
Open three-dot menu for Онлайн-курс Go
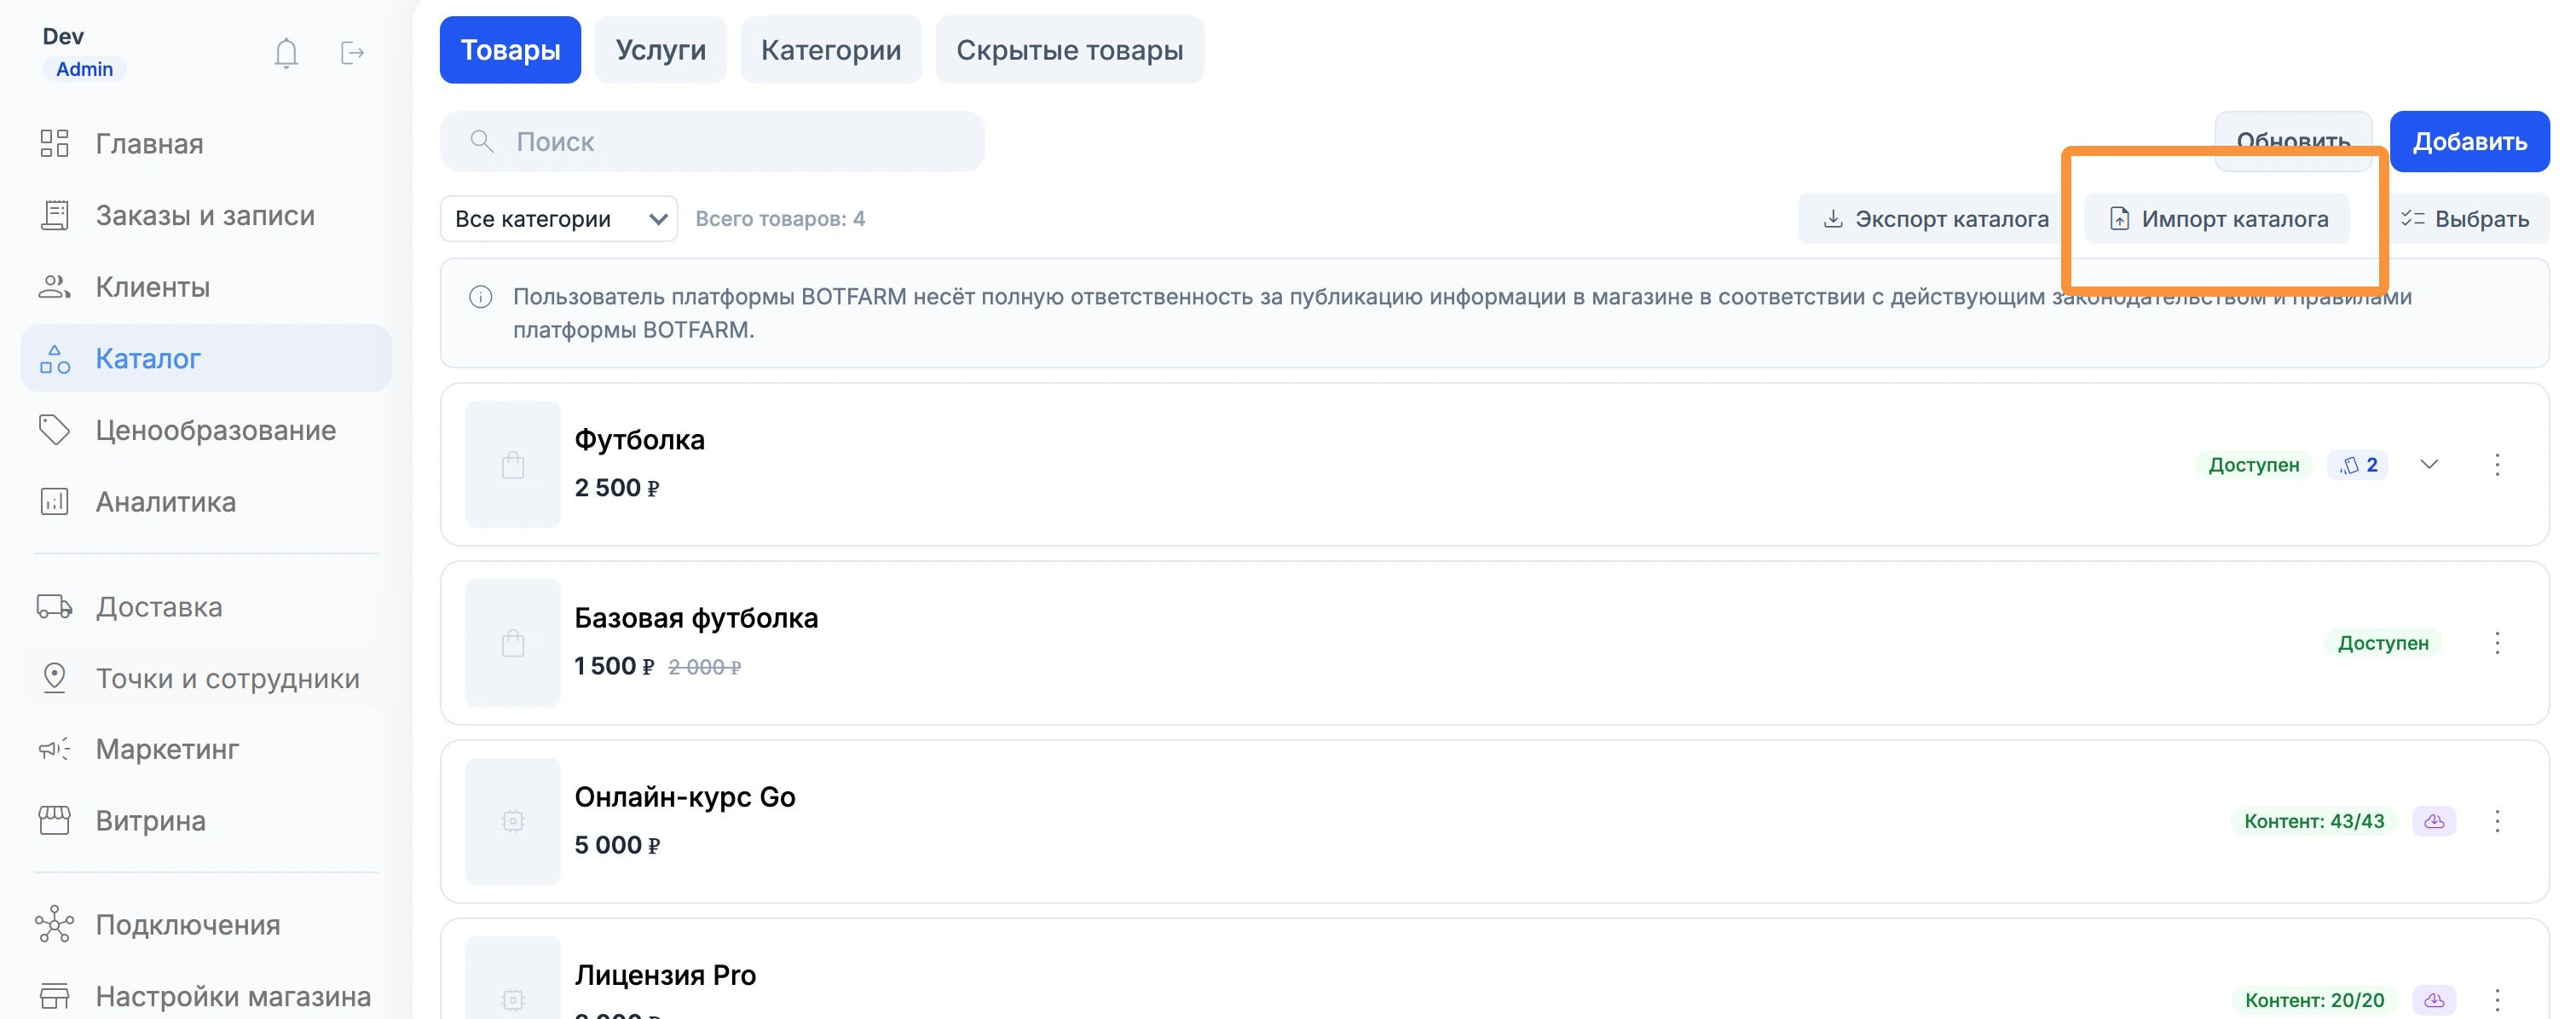(2497, 821)
